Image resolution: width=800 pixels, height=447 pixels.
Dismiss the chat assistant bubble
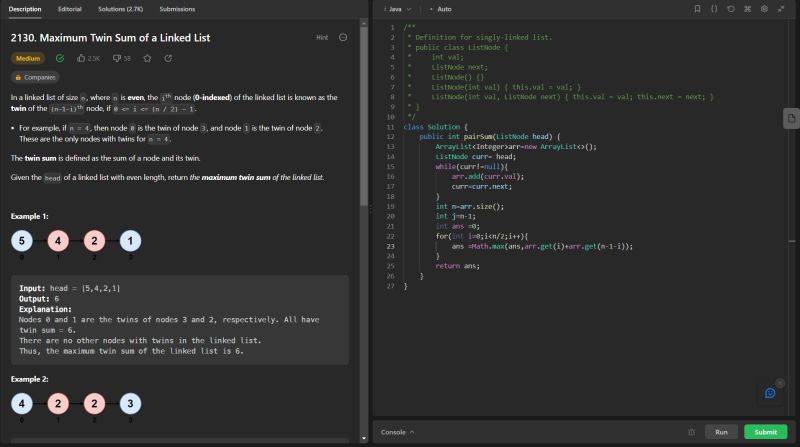780,383
